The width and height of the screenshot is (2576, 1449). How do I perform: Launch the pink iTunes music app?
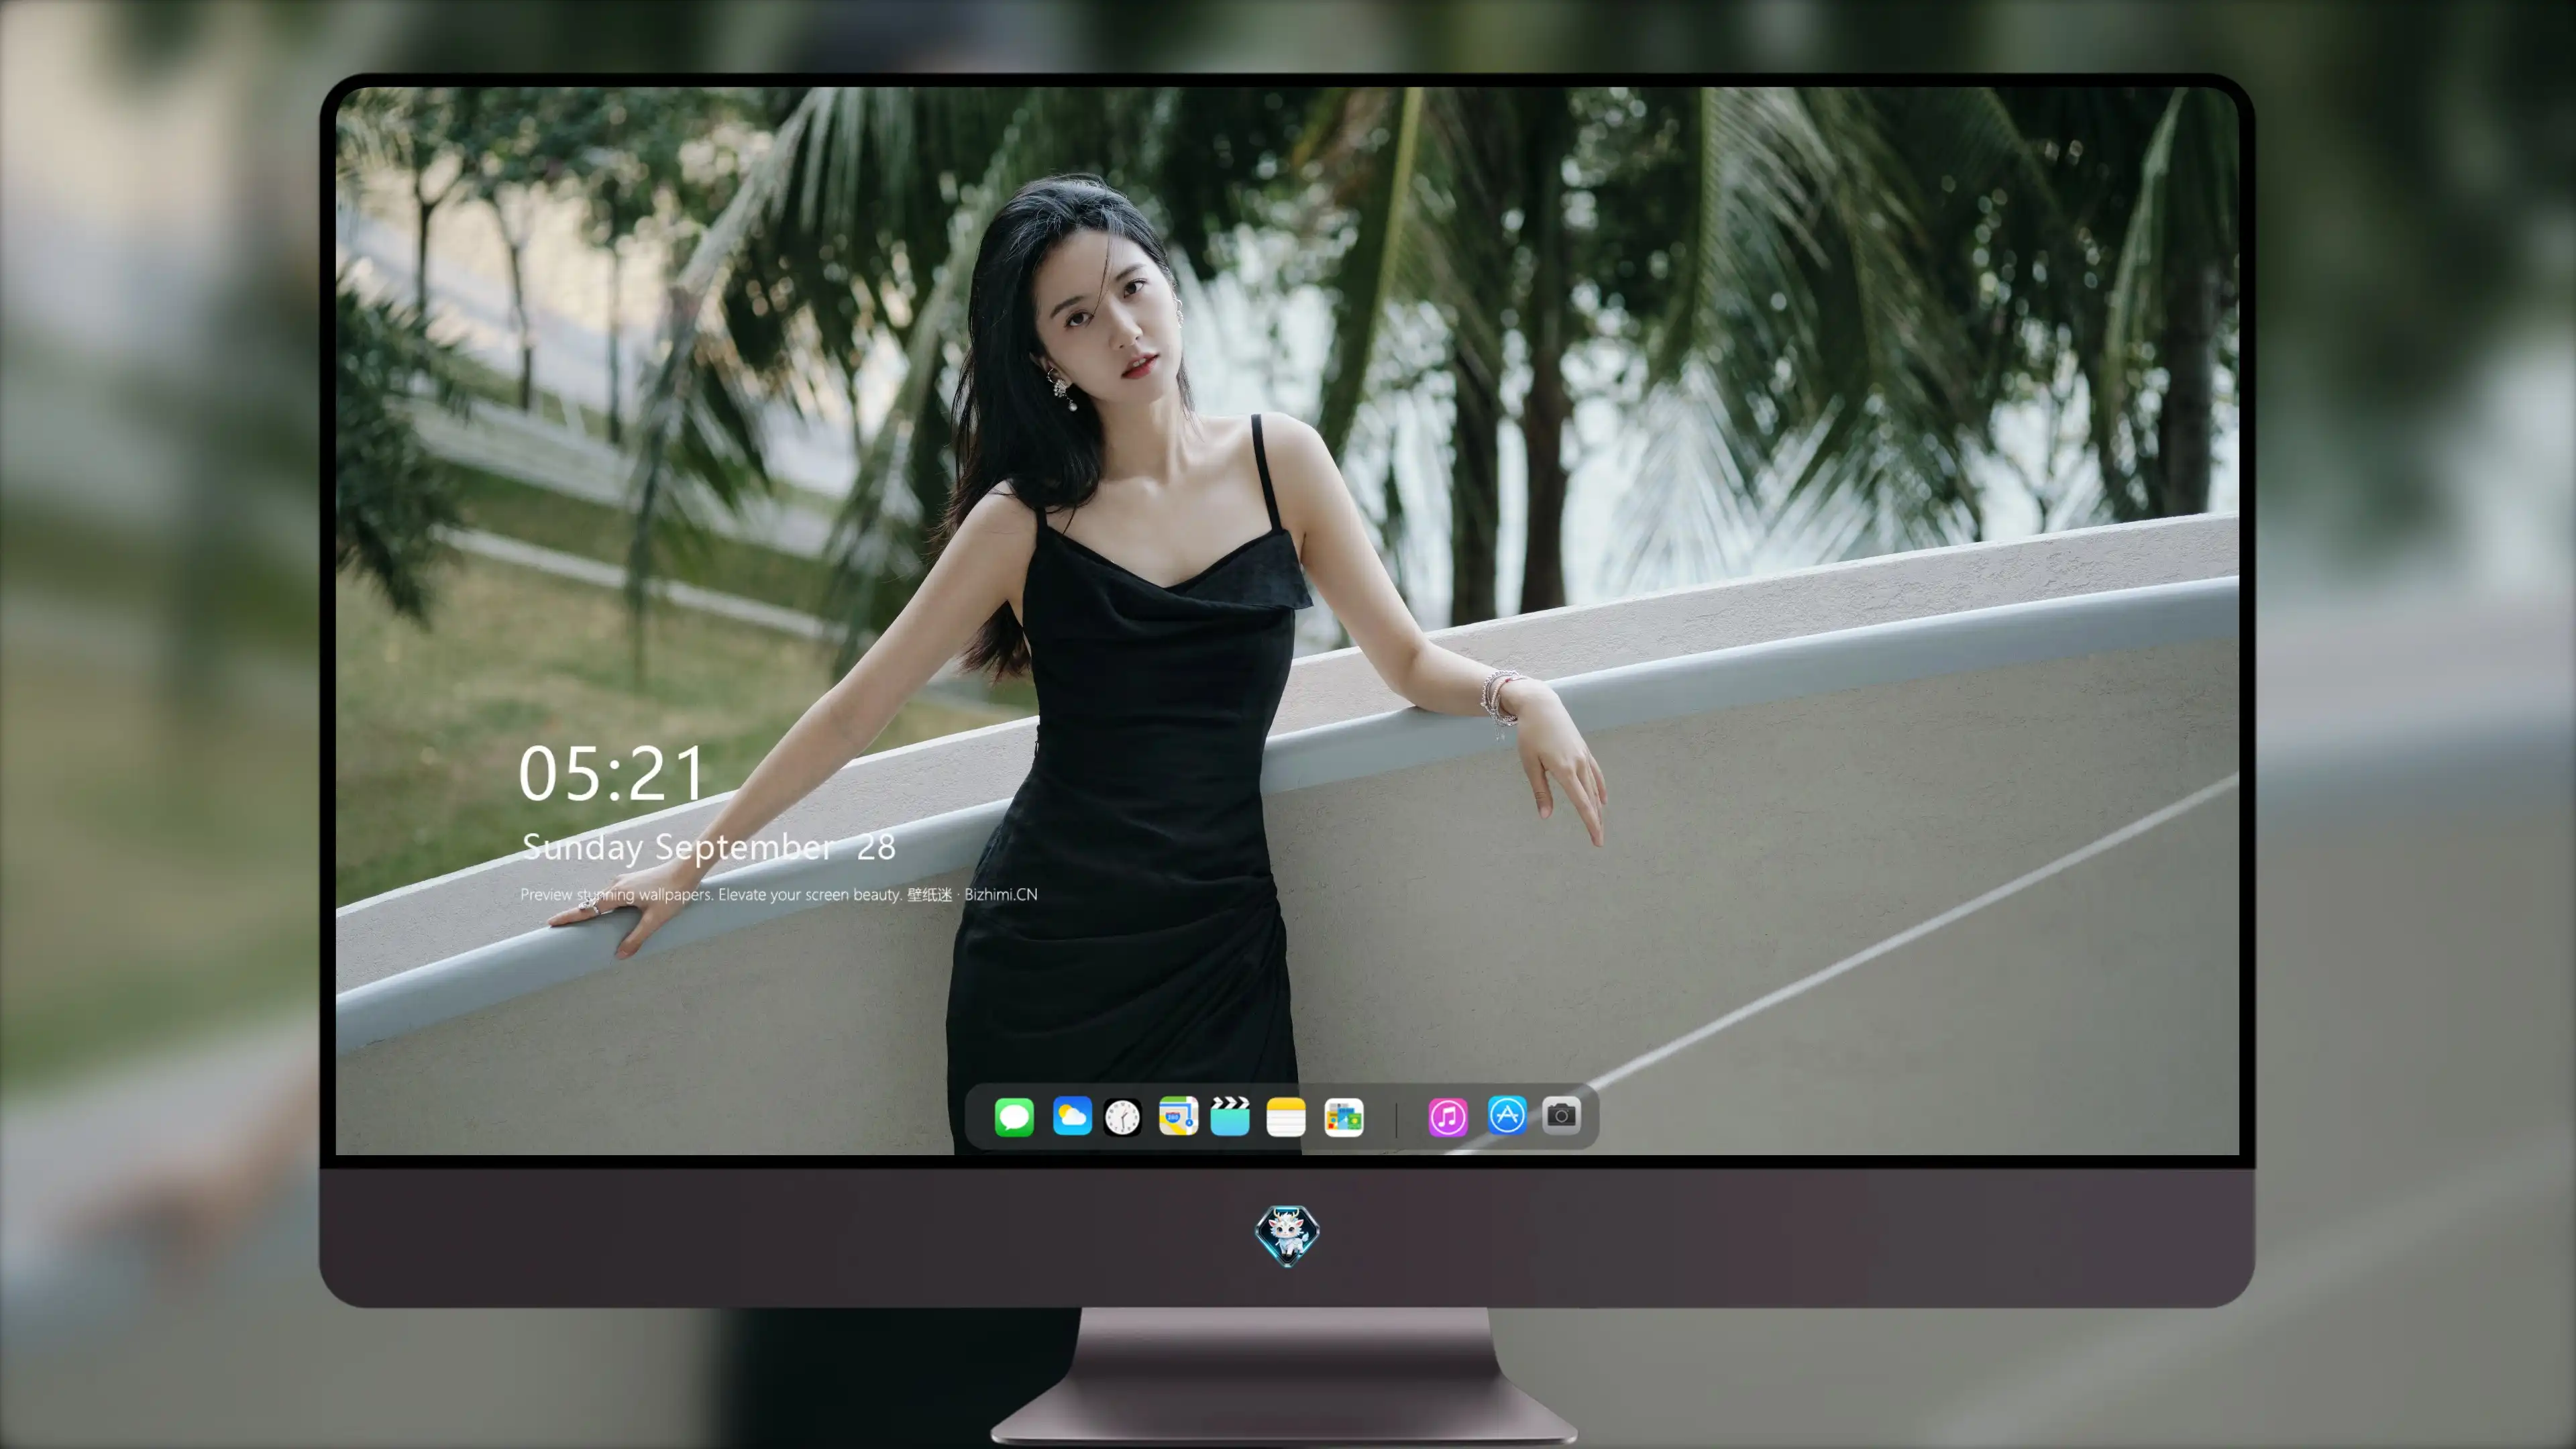tap(1448, 1117)
